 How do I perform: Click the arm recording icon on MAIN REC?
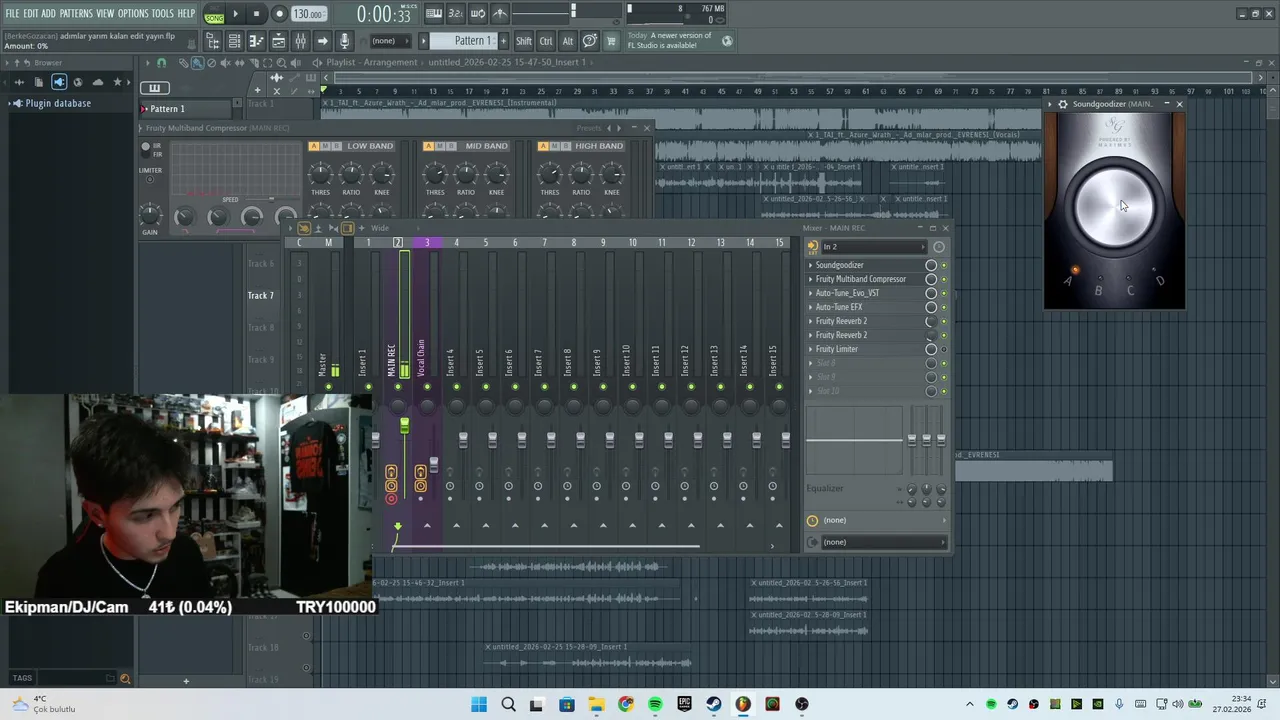[x=391, y=499]
